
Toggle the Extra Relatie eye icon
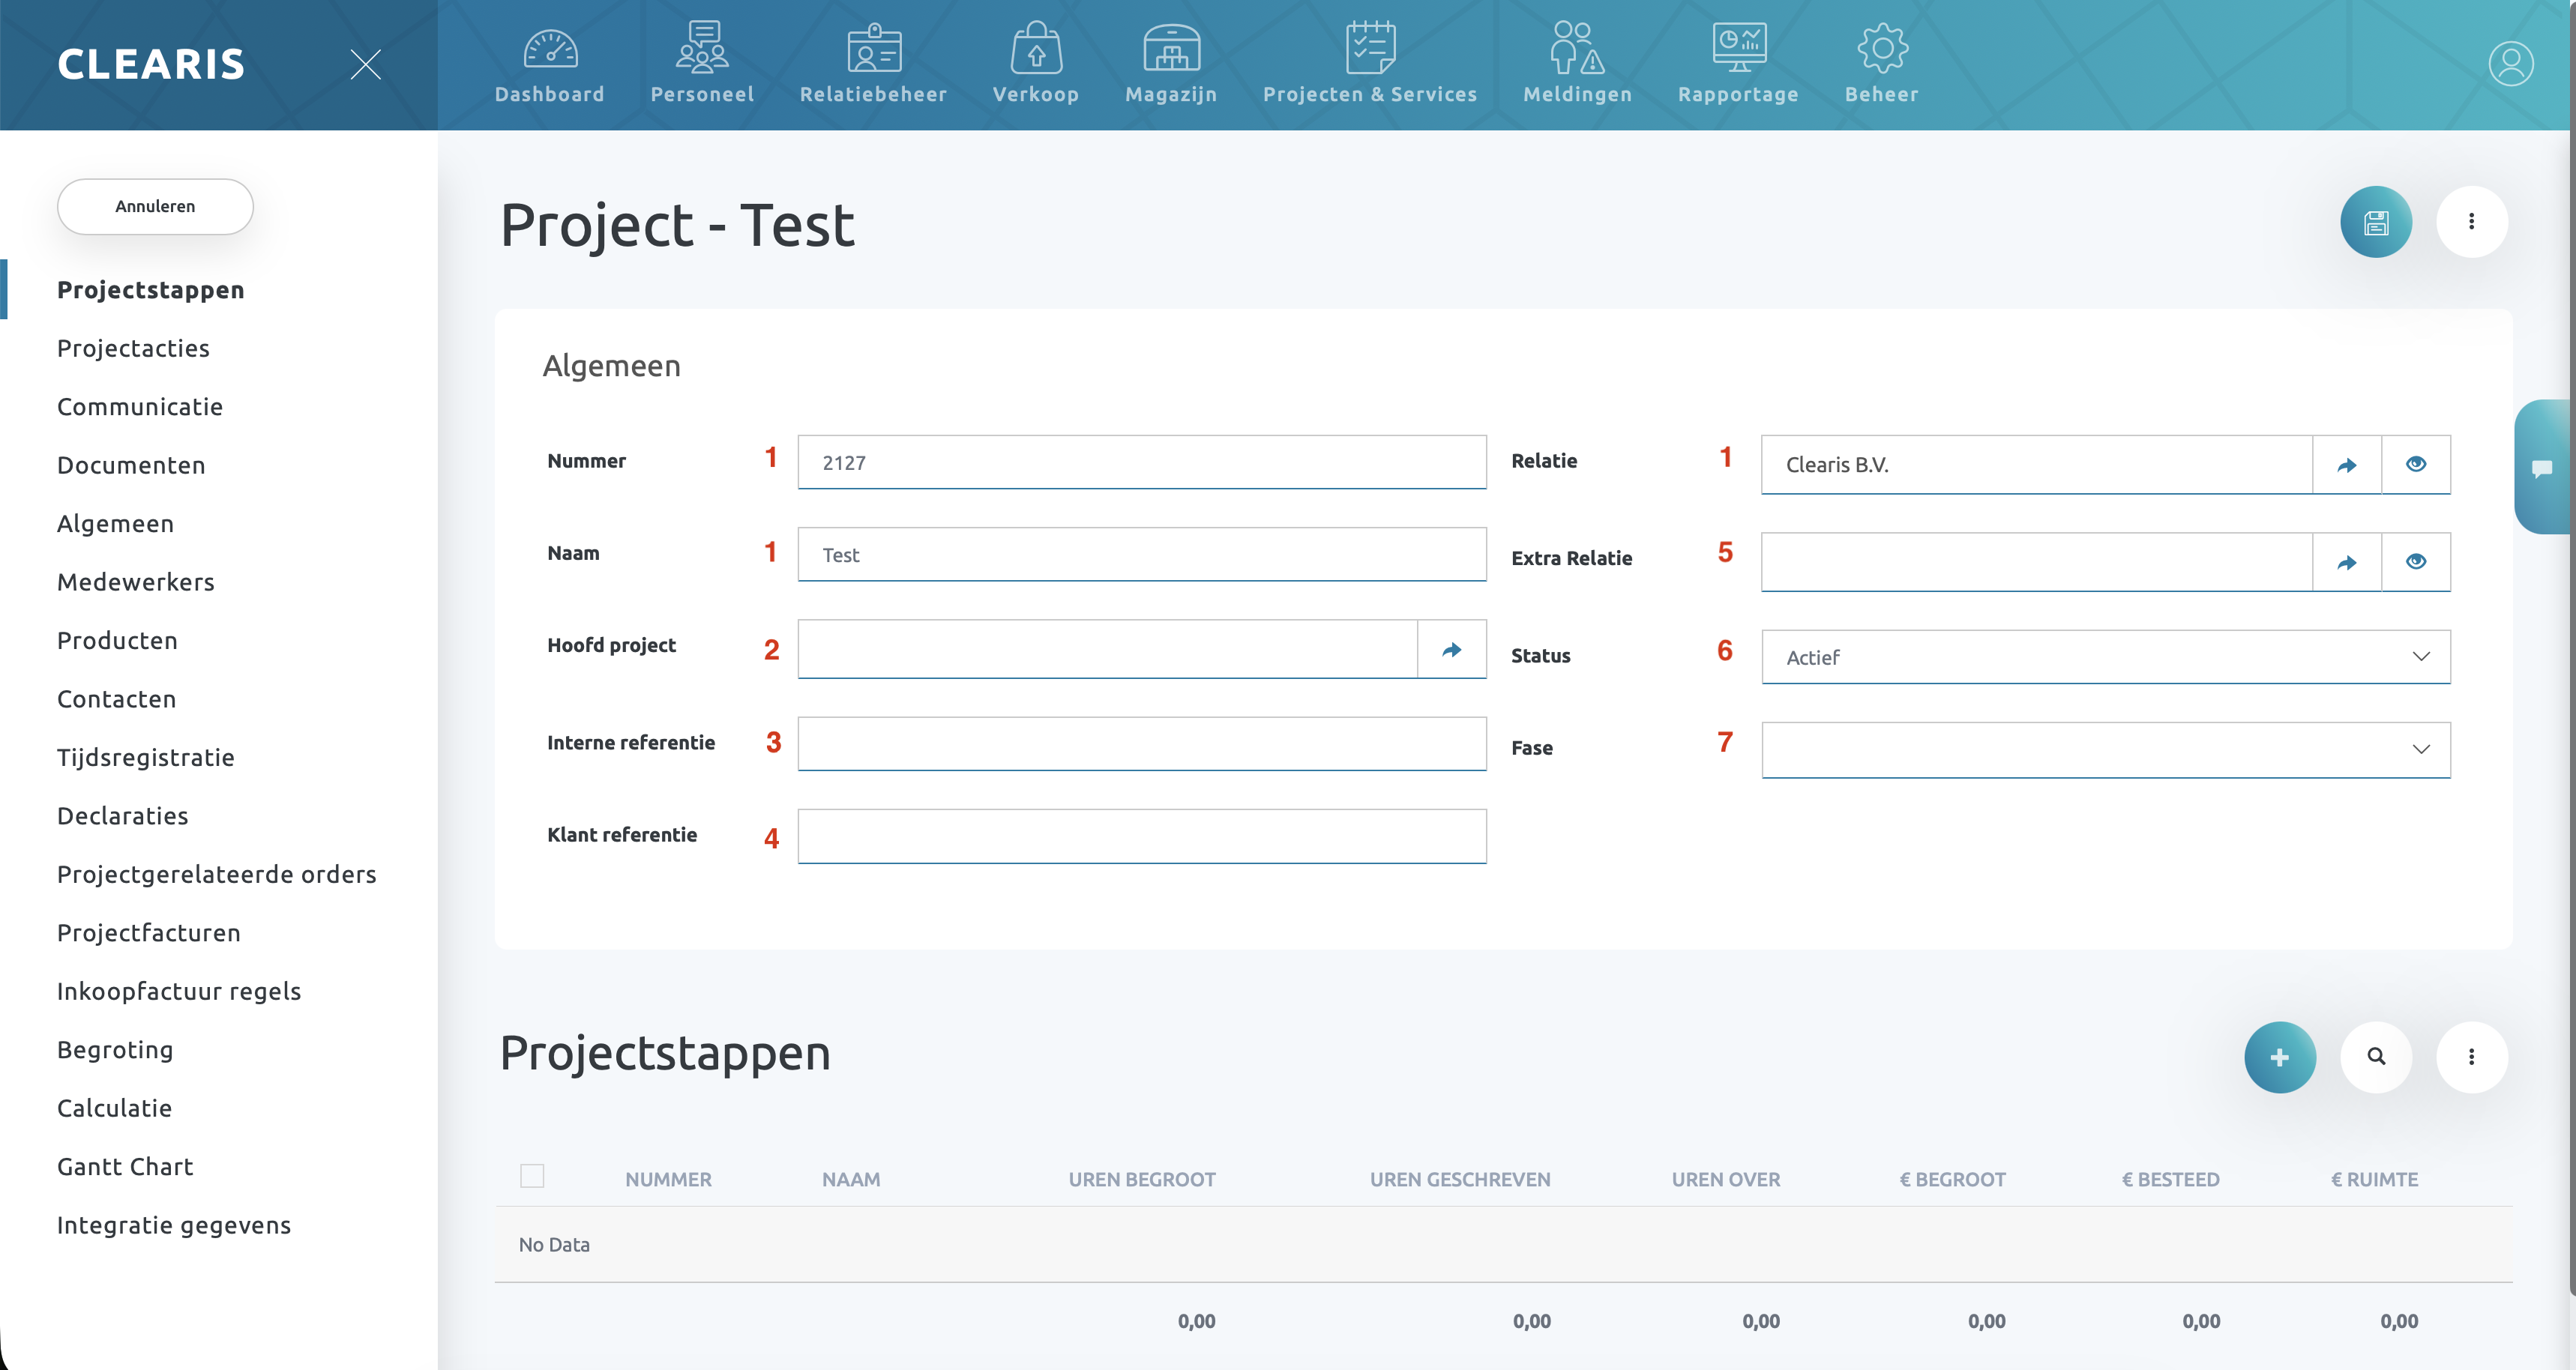pos(2417,561)
